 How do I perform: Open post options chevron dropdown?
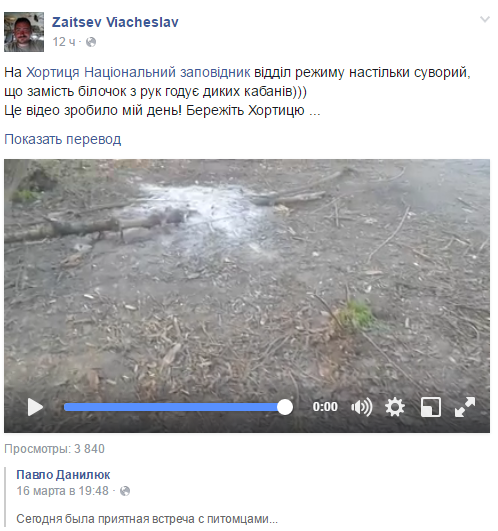pyautogui.click(x=485, y=19)
